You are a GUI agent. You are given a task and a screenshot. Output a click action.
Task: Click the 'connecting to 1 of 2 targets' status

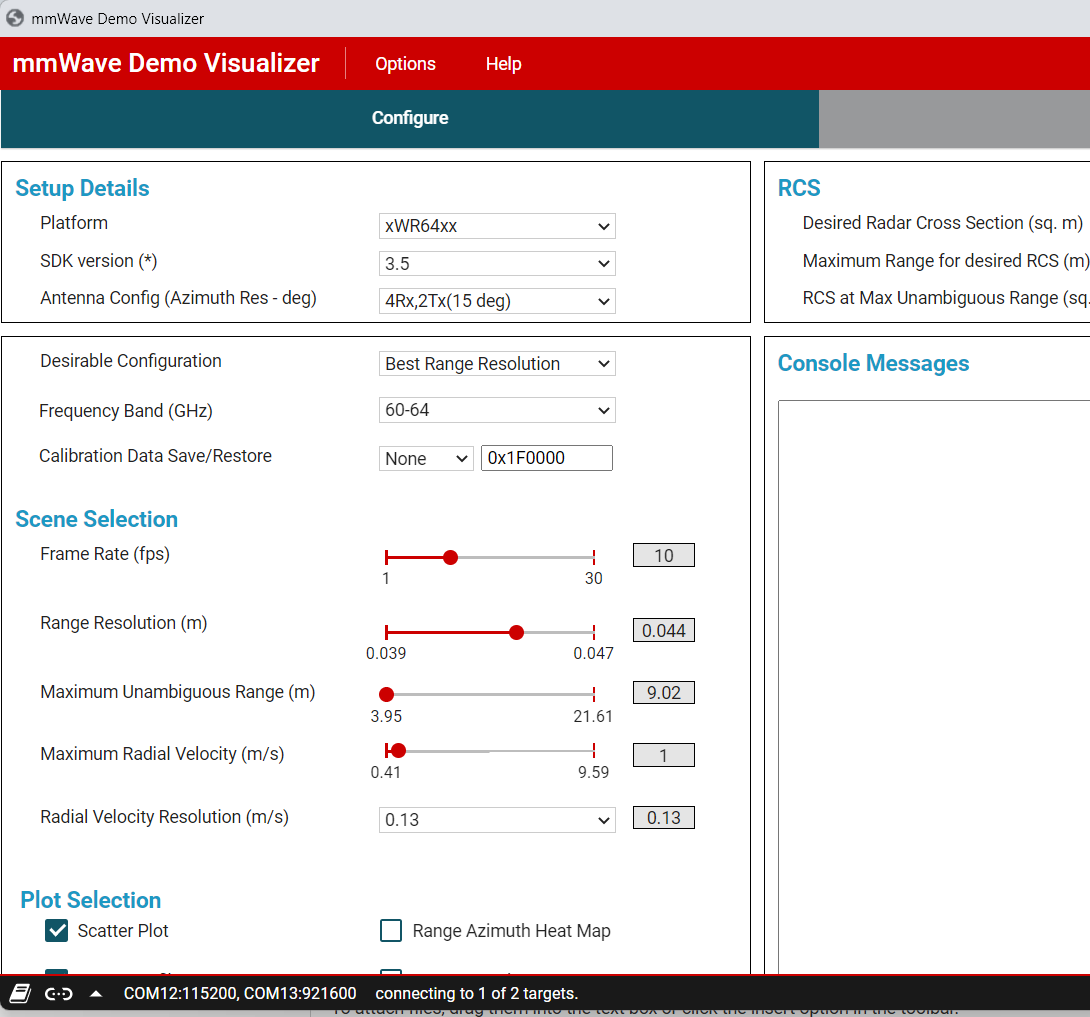pos(477,993)
